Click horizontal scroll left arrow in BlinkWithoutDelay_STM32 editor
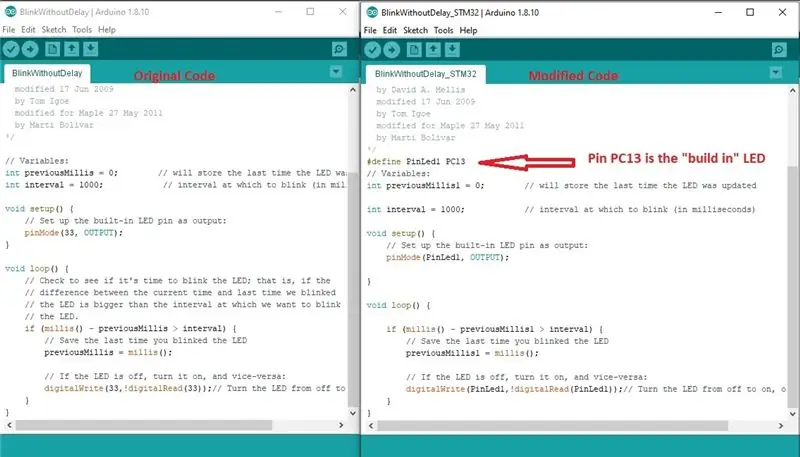 [x=371, y=425]
